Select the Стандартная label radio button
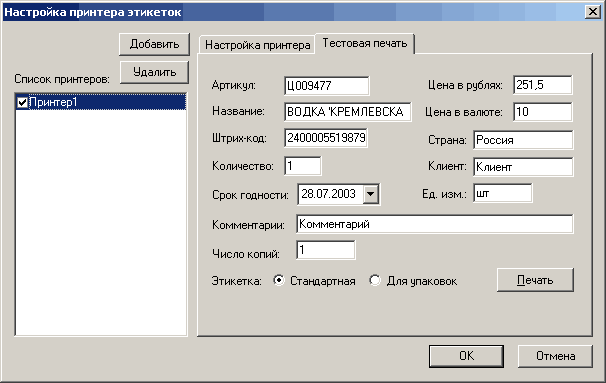606x383 pixels. click(279, 280)
